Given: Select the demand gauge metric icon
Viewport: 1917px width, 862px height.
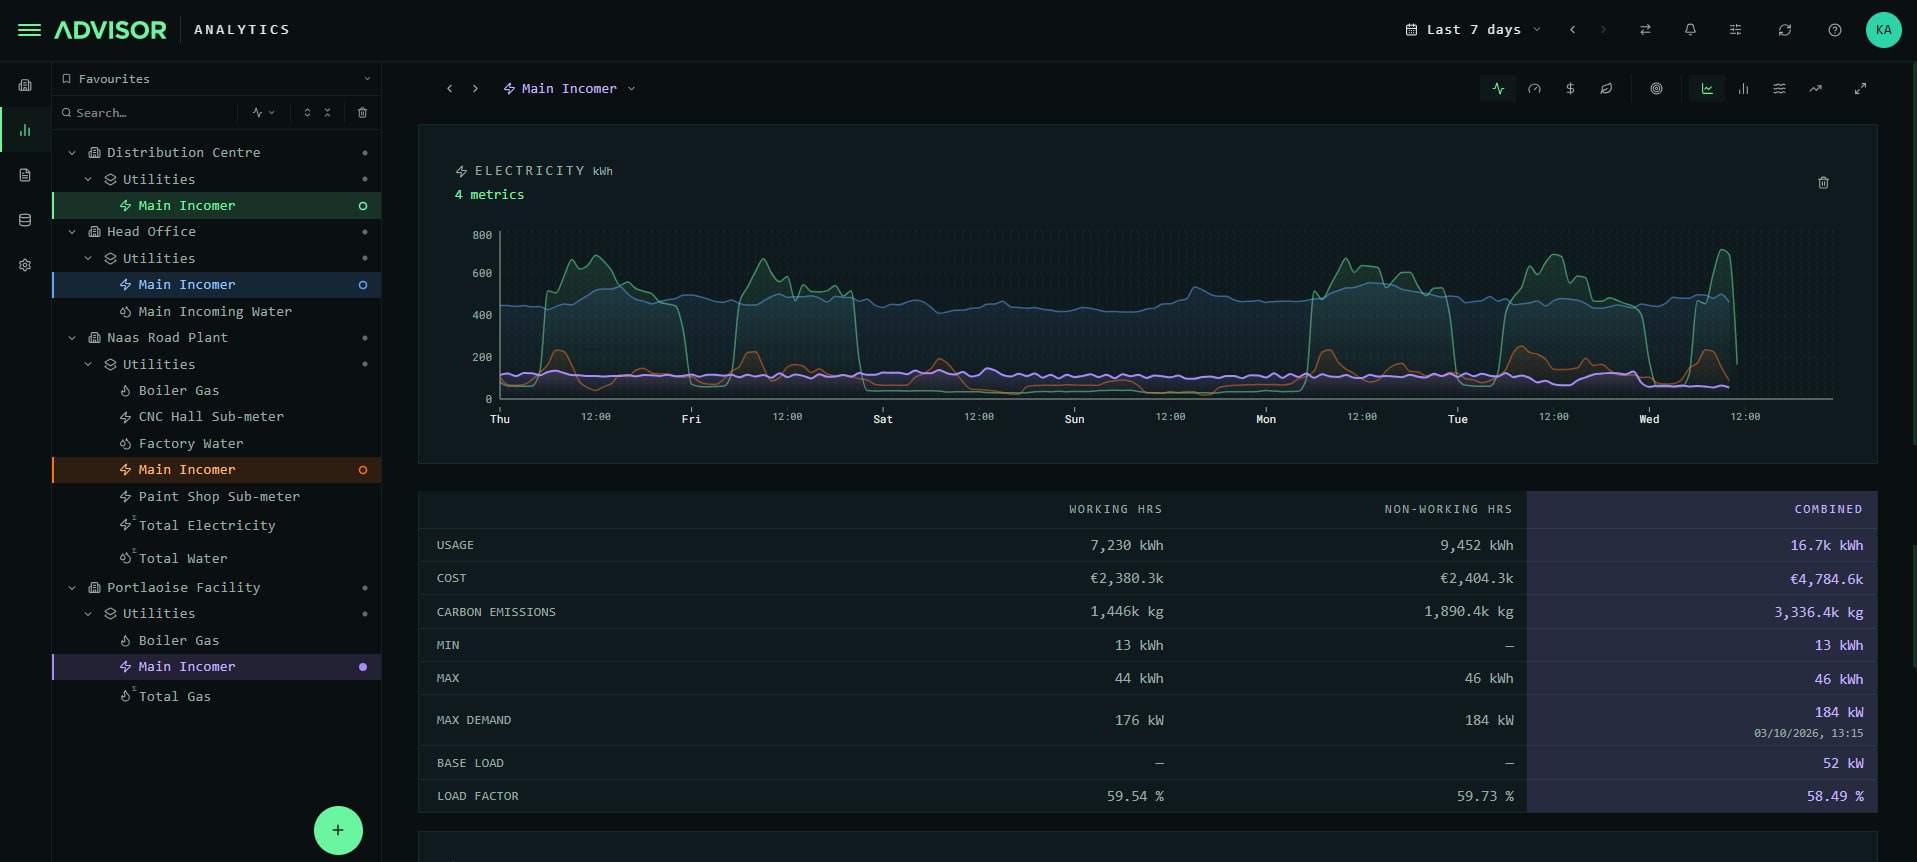Looking at the screenshot, I should pyautogui.click(x=1534, y=89).
